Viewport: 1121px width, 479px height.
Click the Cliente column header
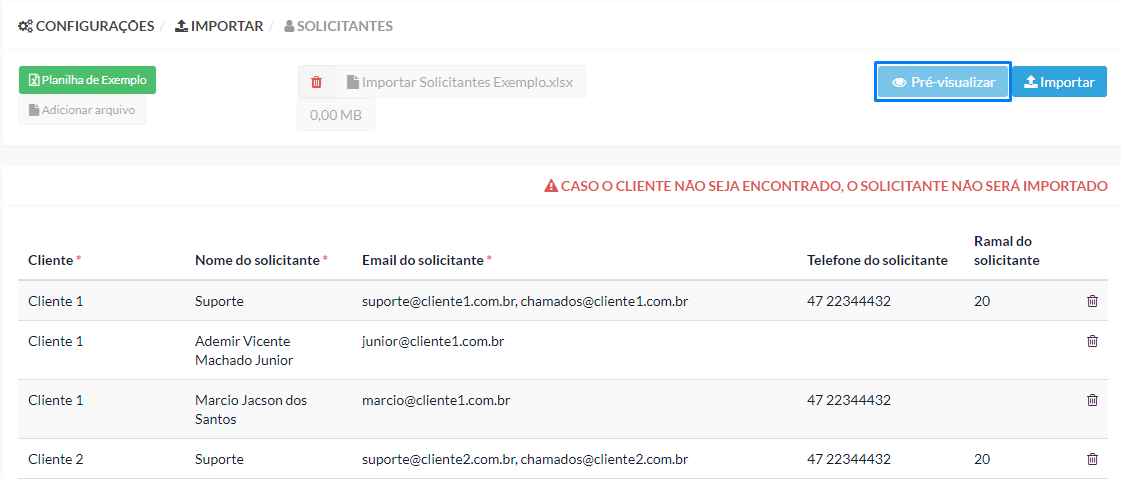coord(54,260)
